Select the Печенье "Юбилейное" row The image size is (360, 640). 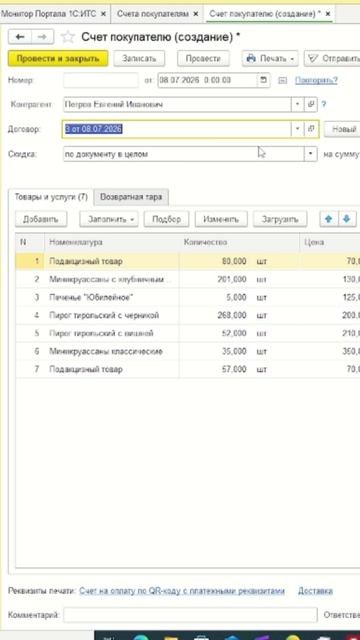[188, 298]
